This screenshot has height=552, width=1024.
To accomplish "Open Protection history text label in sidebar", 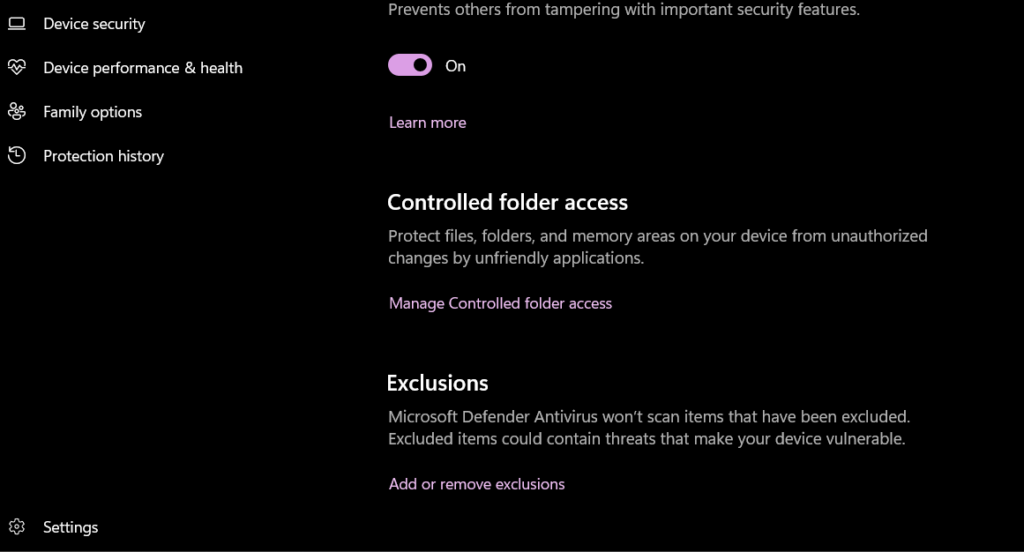I will point(103,156).
